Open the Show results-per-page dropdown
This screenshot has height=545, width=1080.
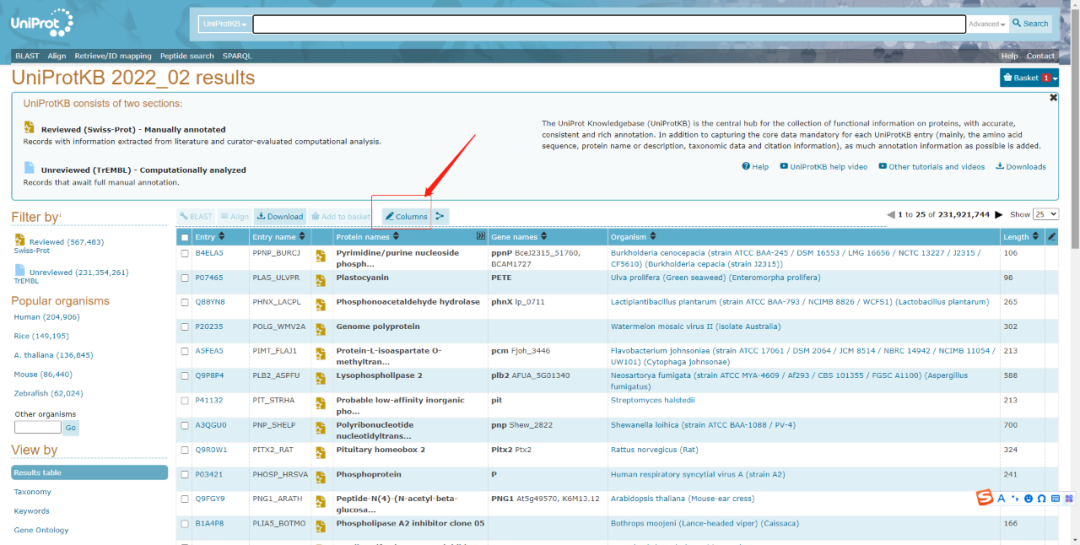(1046, 215)
